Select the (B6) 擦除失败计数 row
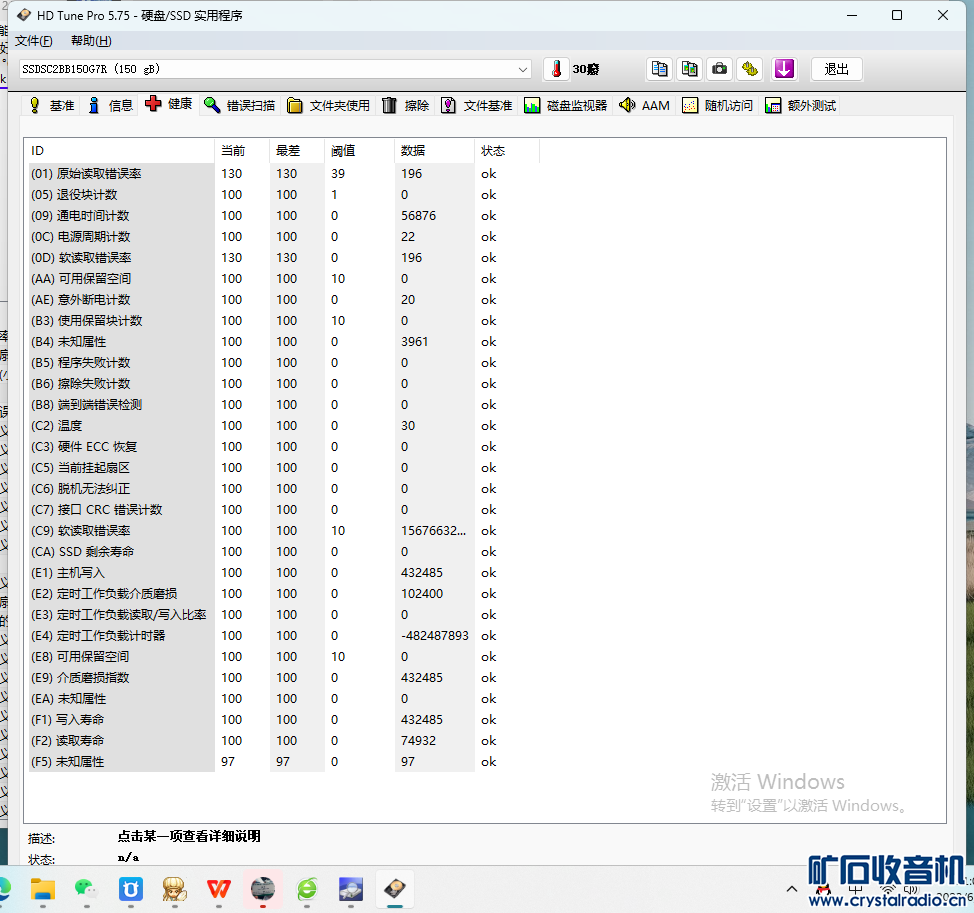This screenshot has width=974, height=913. [284, 384]
